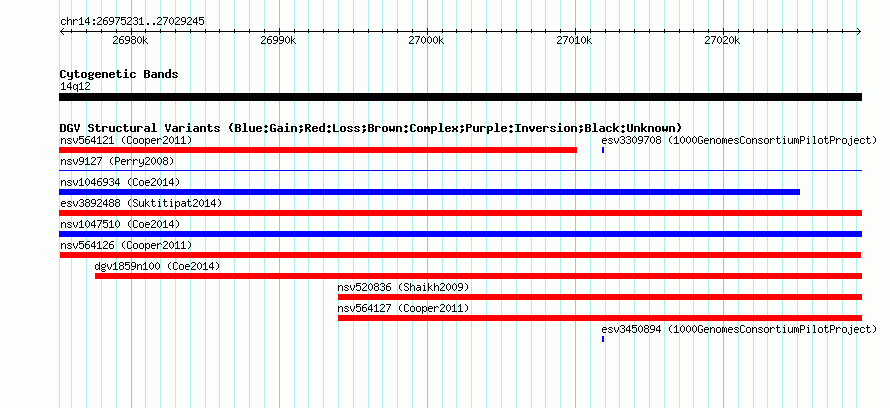
Task: Click the red nsv564121 structural variant bar
Action: (x=318, y=150)
